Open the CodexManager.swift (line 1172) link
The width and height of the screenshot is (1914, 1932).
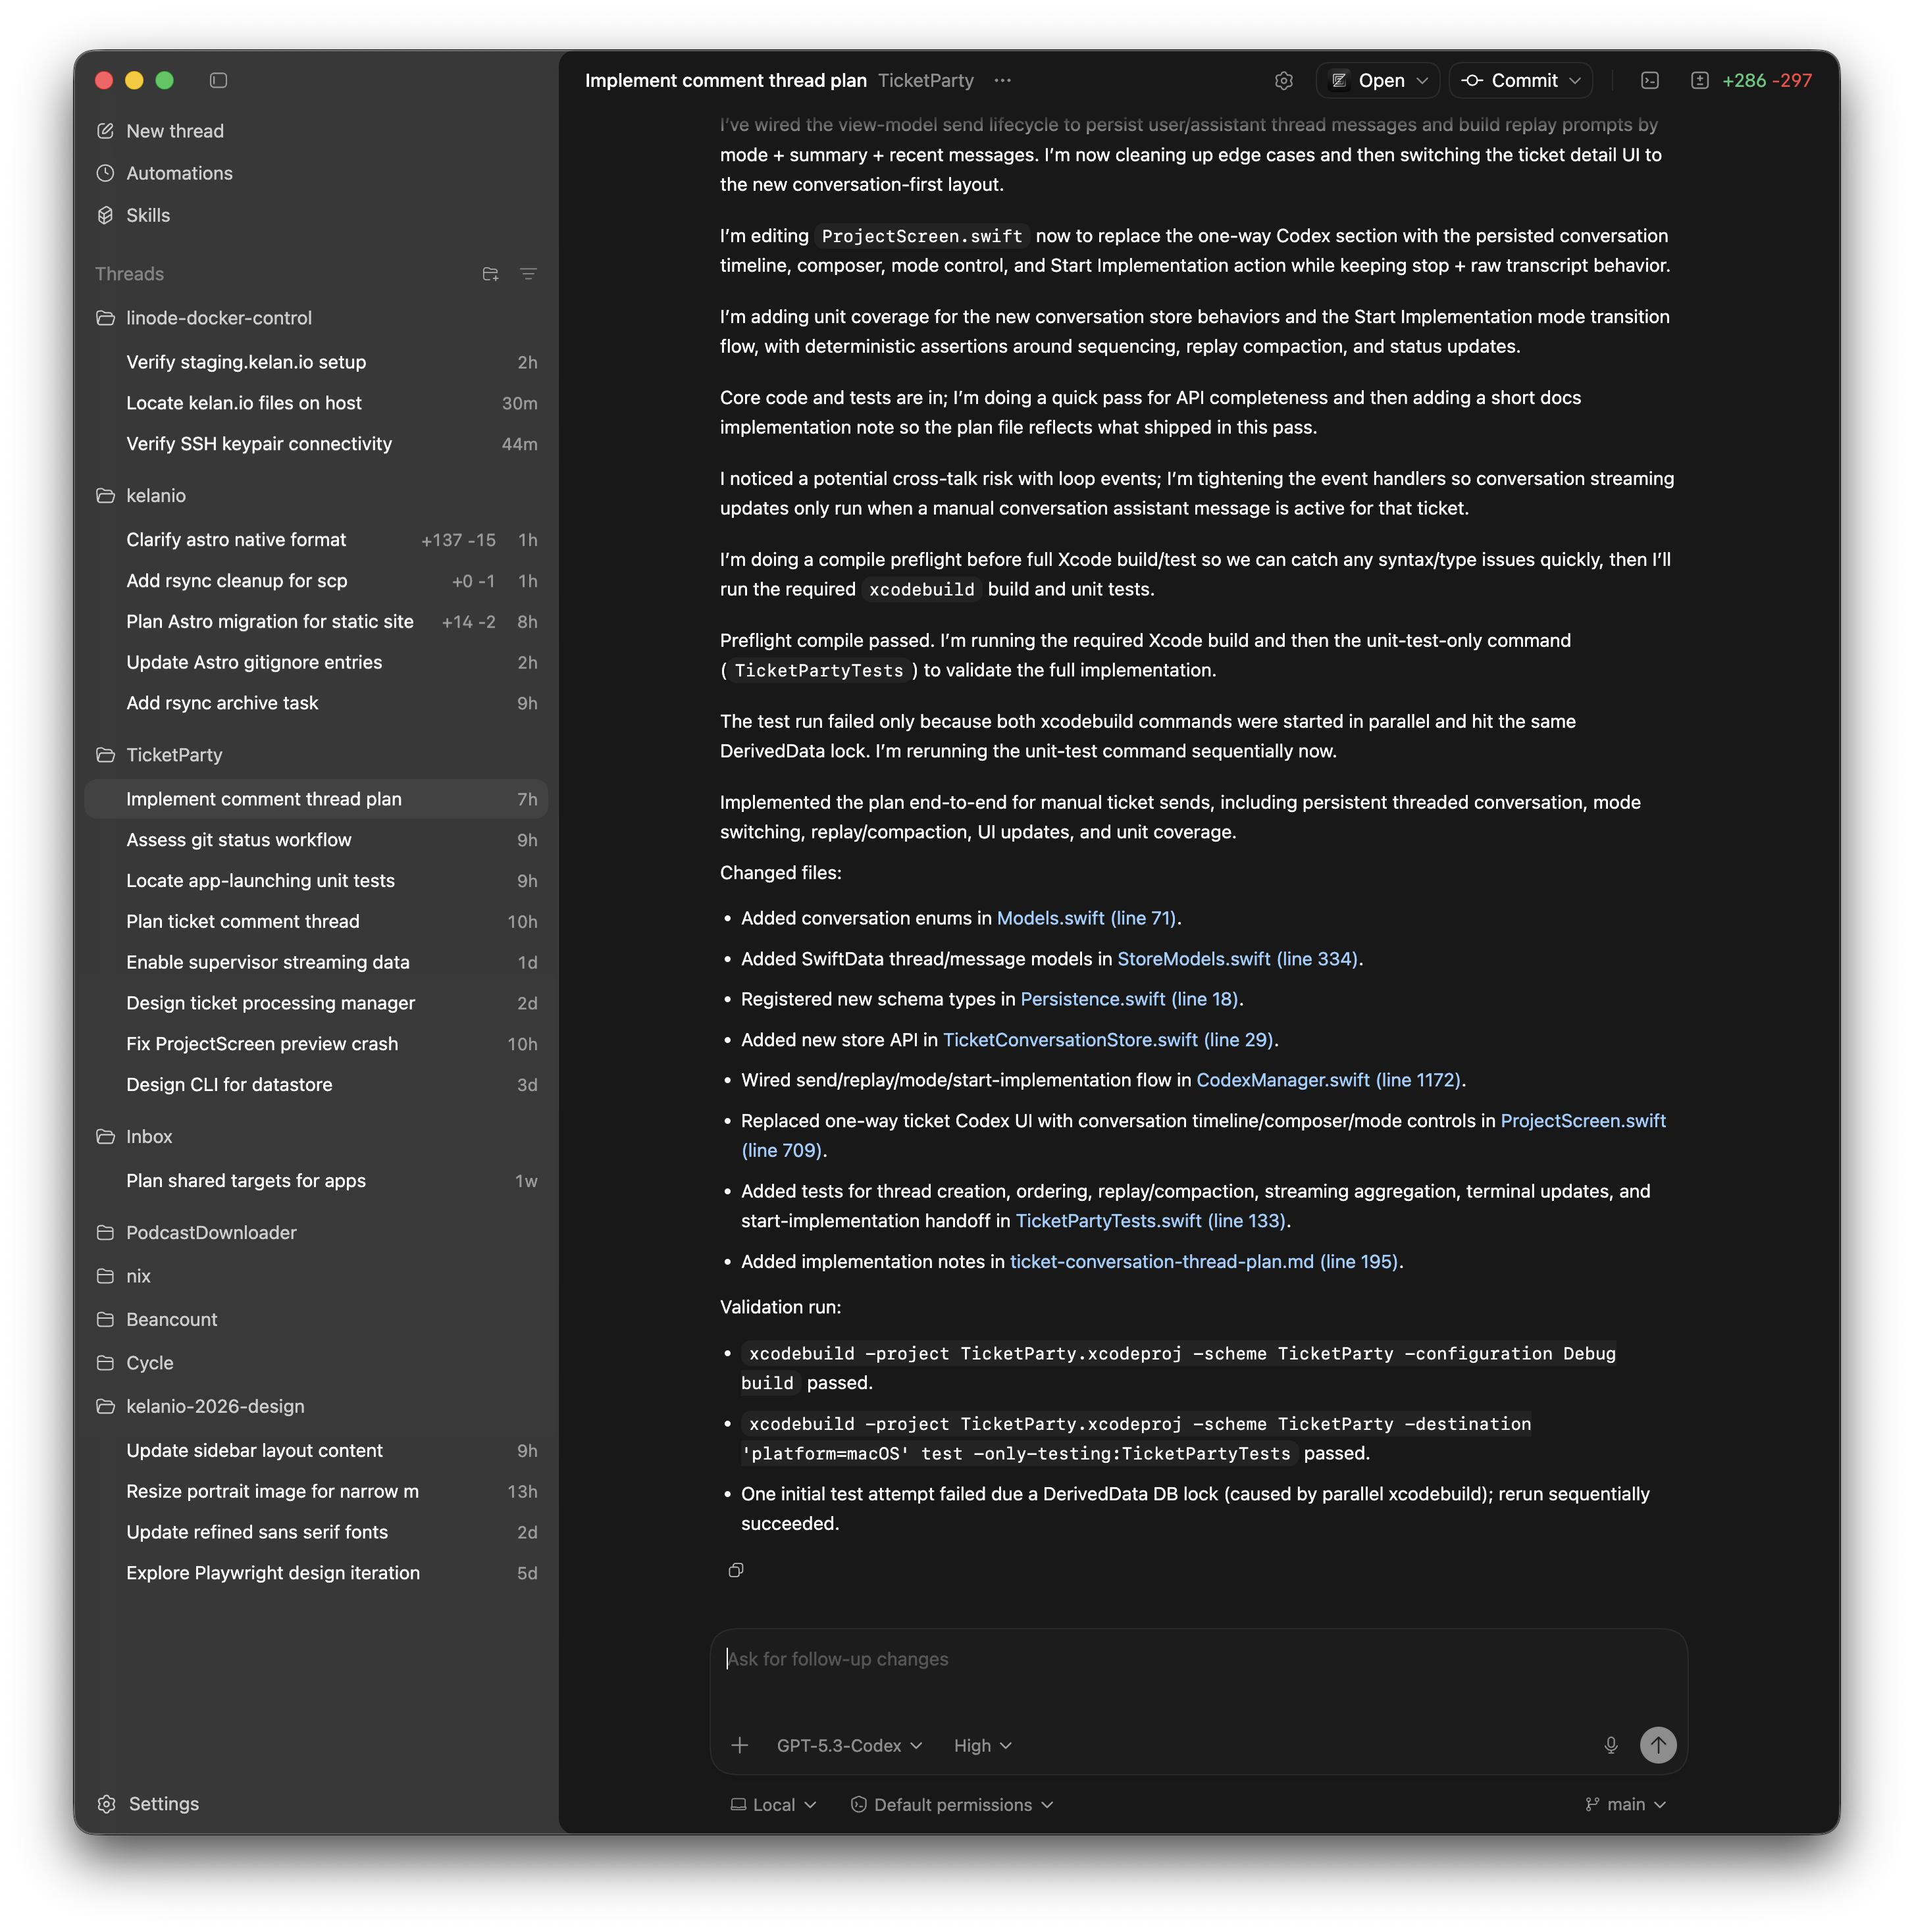pos(1328,1080)
